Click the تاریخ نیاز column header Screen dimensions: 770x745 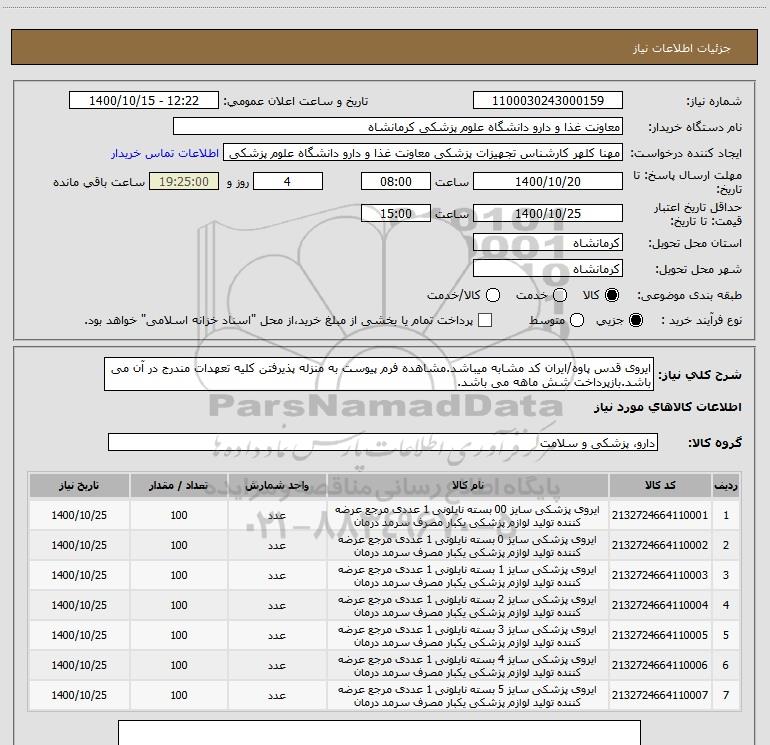click(79, 485)
